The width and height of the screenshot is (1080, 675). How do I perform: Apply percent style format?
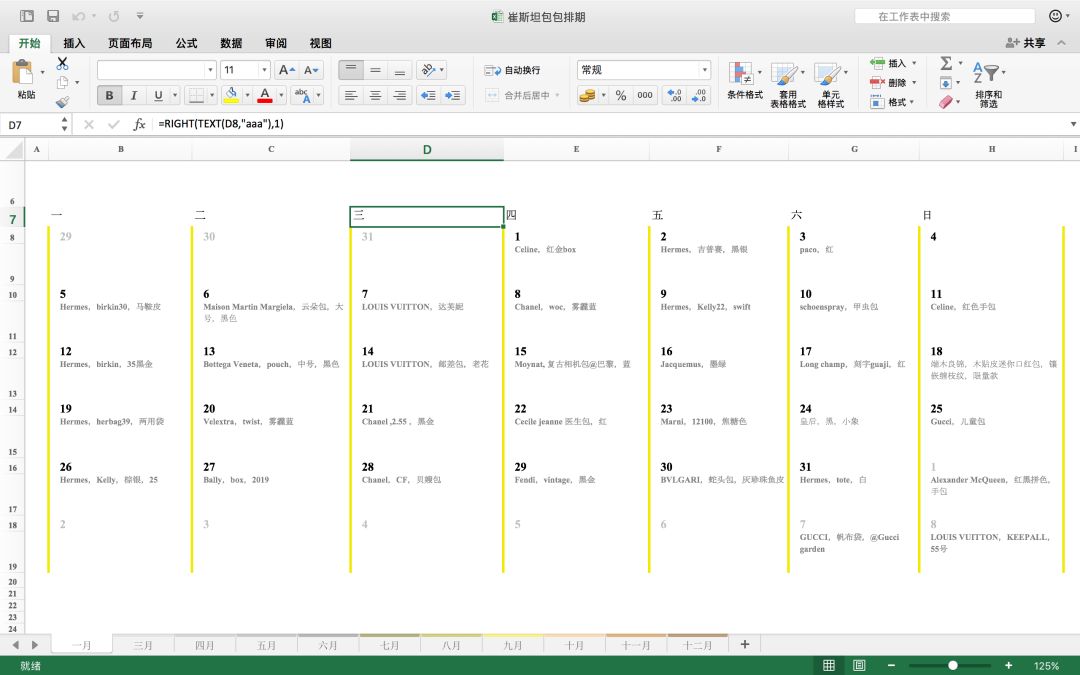click(x=621, y=95)
